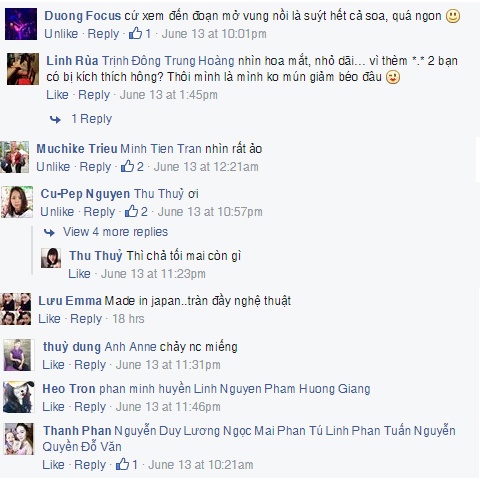This screenshot has height=478, width=480.
Task: Reply to Heo Tron comment
Action: [90, 407]
